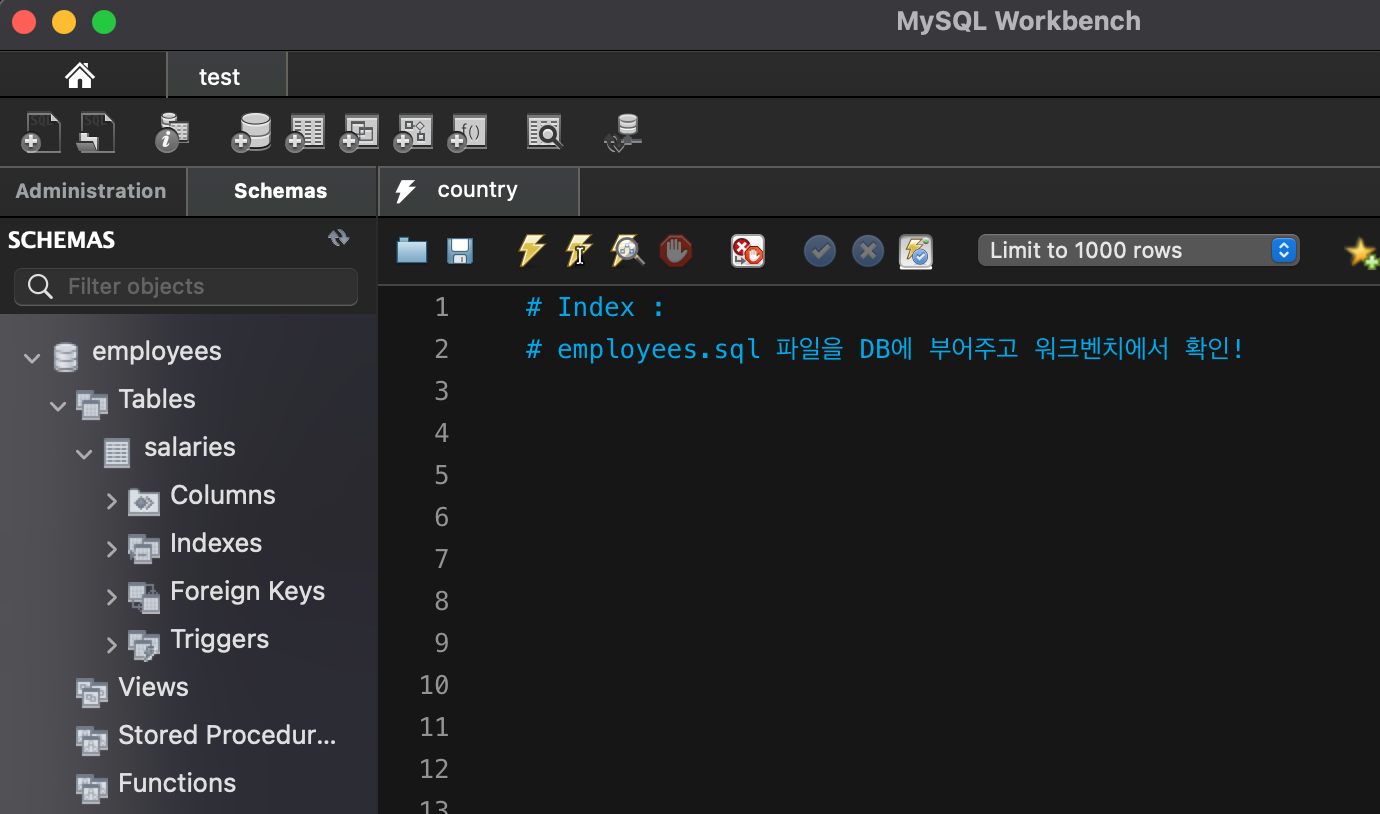The image size is (1380, 814).
Task: Select Indexes under salaries
Action: pyautogui.click(x=216, y=543)
